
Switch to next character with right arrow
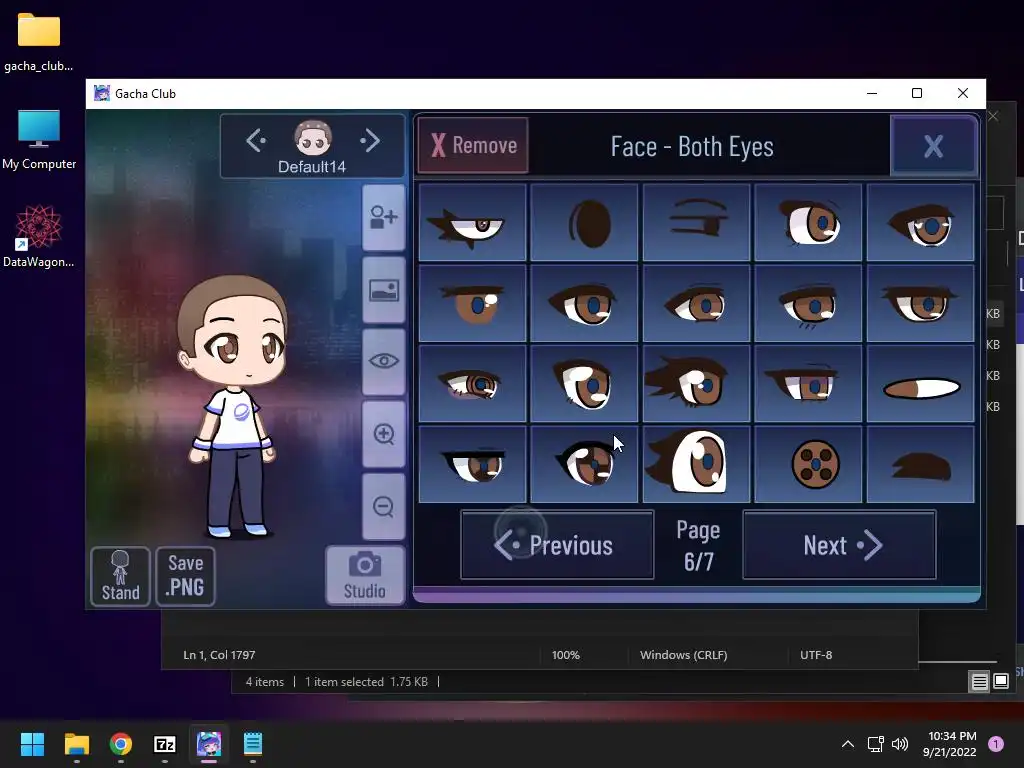click(370, 140)
